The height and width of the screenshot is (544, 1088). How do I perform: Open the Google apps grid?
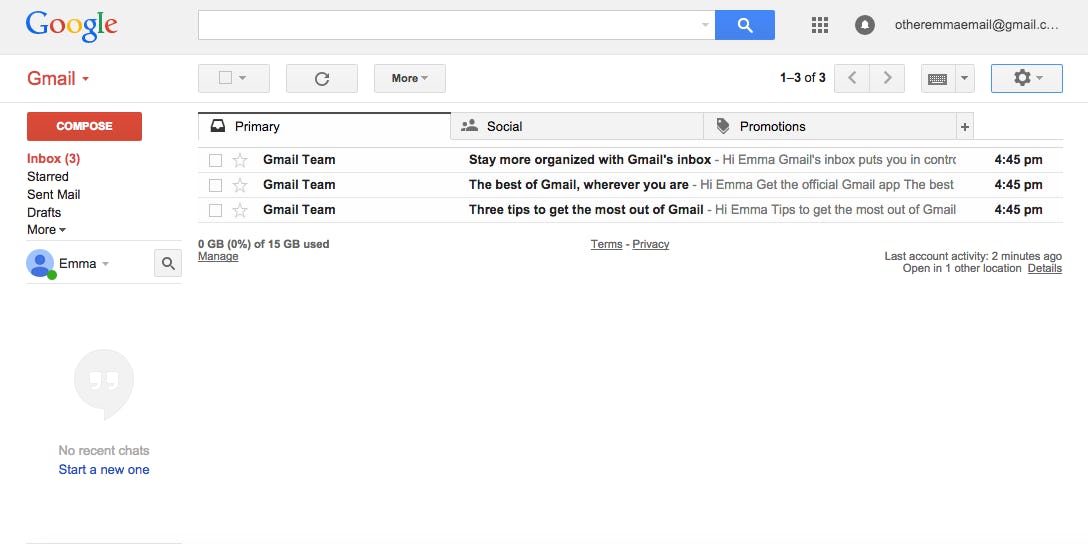pyautogui.click(x=819, y=26)
